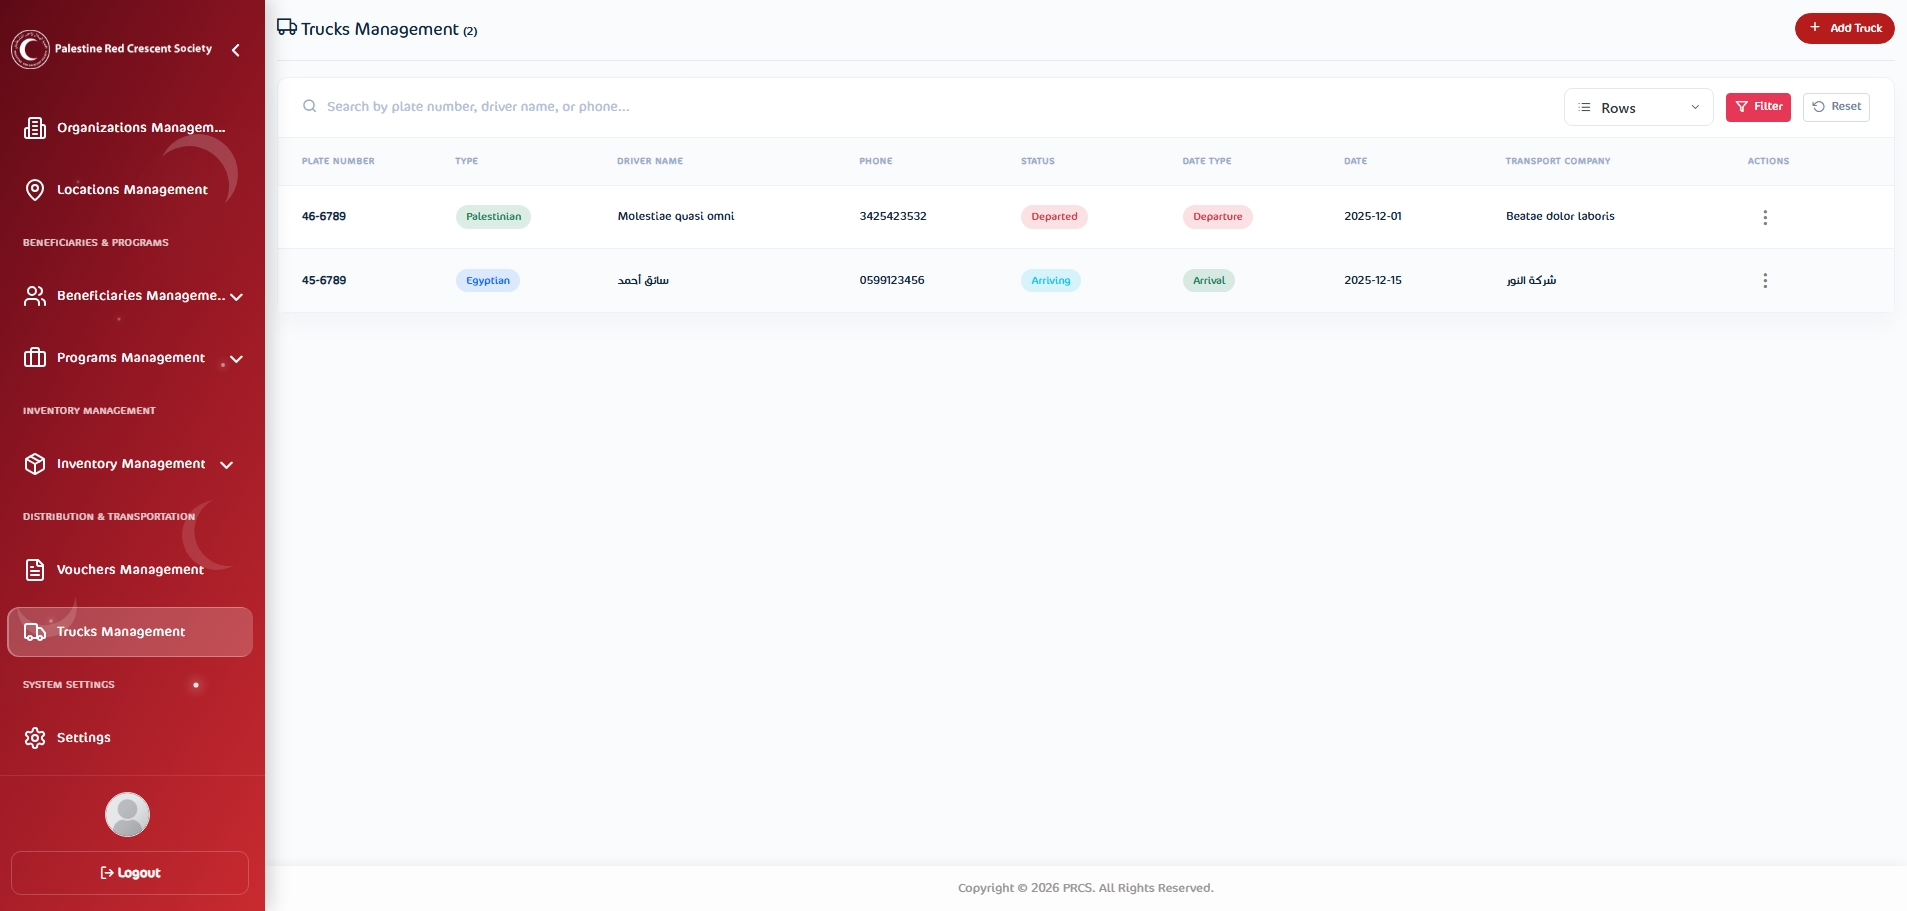Click the Vouchers Management document icon
The image size is (1907, 911).
coord(35,570)
